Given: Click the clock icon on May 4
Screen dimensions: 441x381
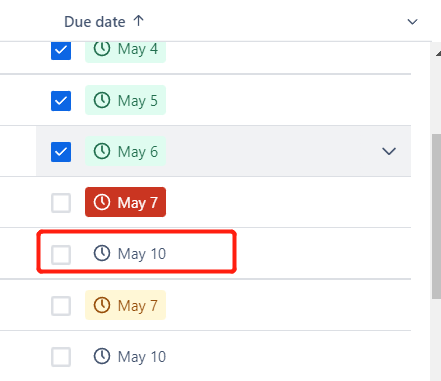Looking at the screenshot, I should (102, 49).
